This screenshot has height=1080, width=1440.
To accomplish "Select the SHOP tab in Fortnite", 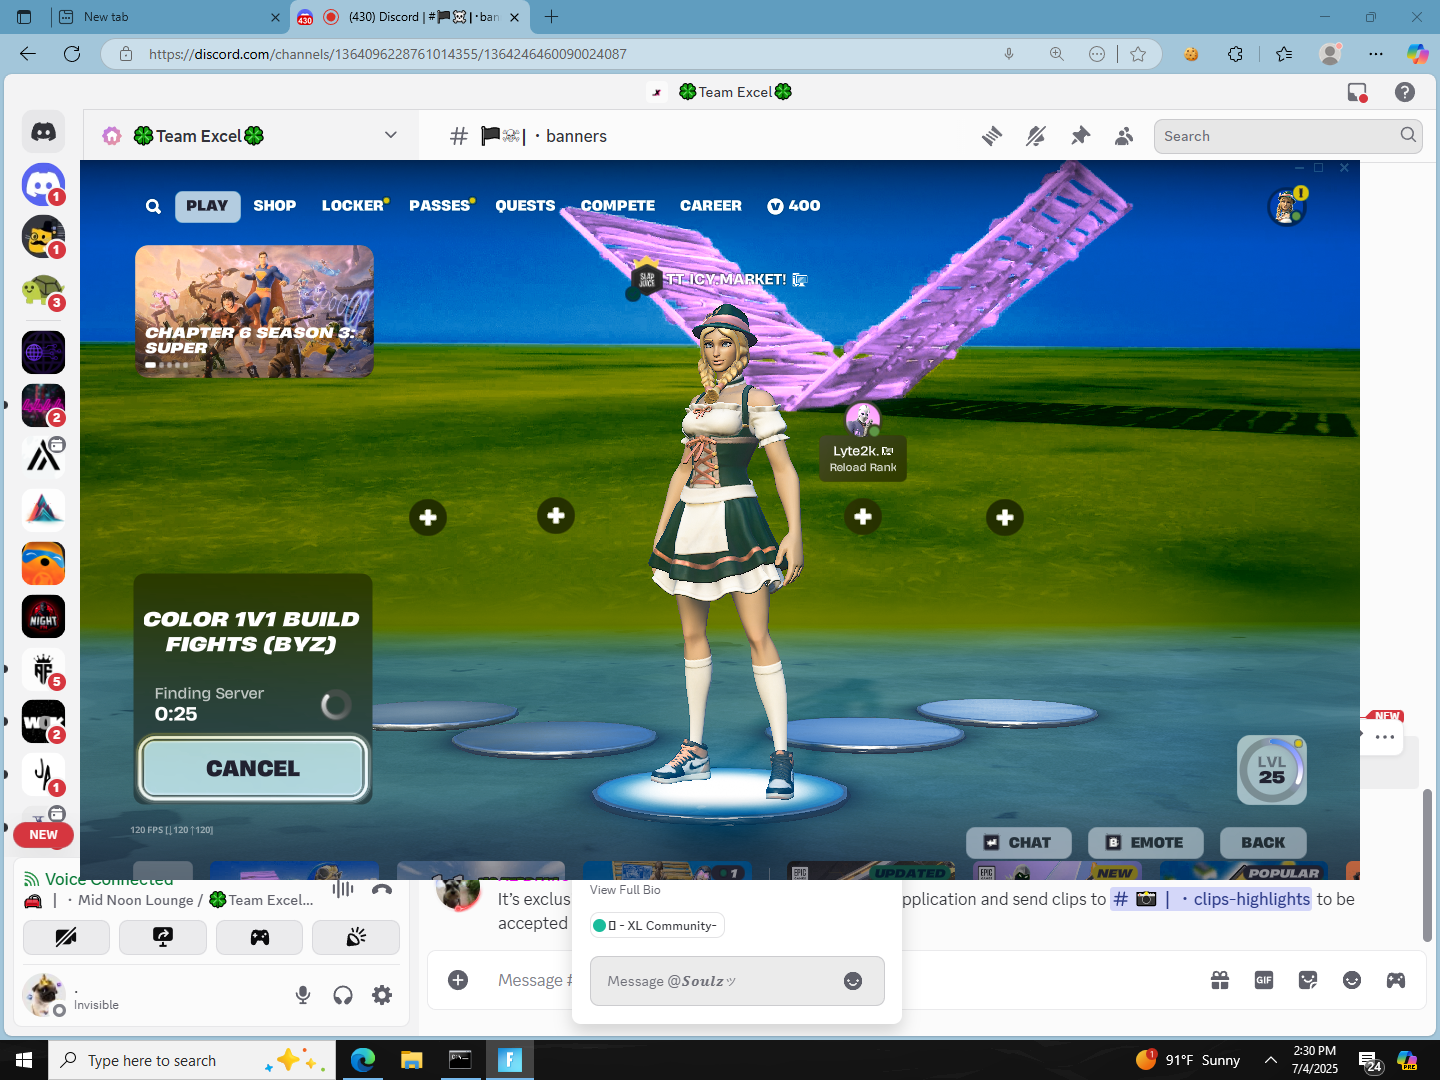I will (275, 206).
